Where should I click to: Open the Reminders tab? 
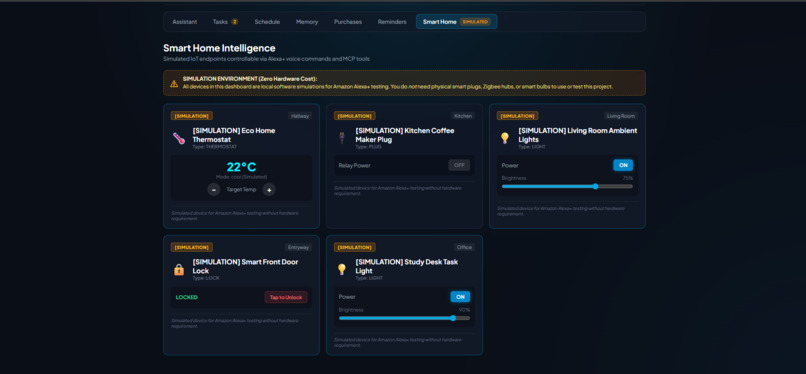392,22
